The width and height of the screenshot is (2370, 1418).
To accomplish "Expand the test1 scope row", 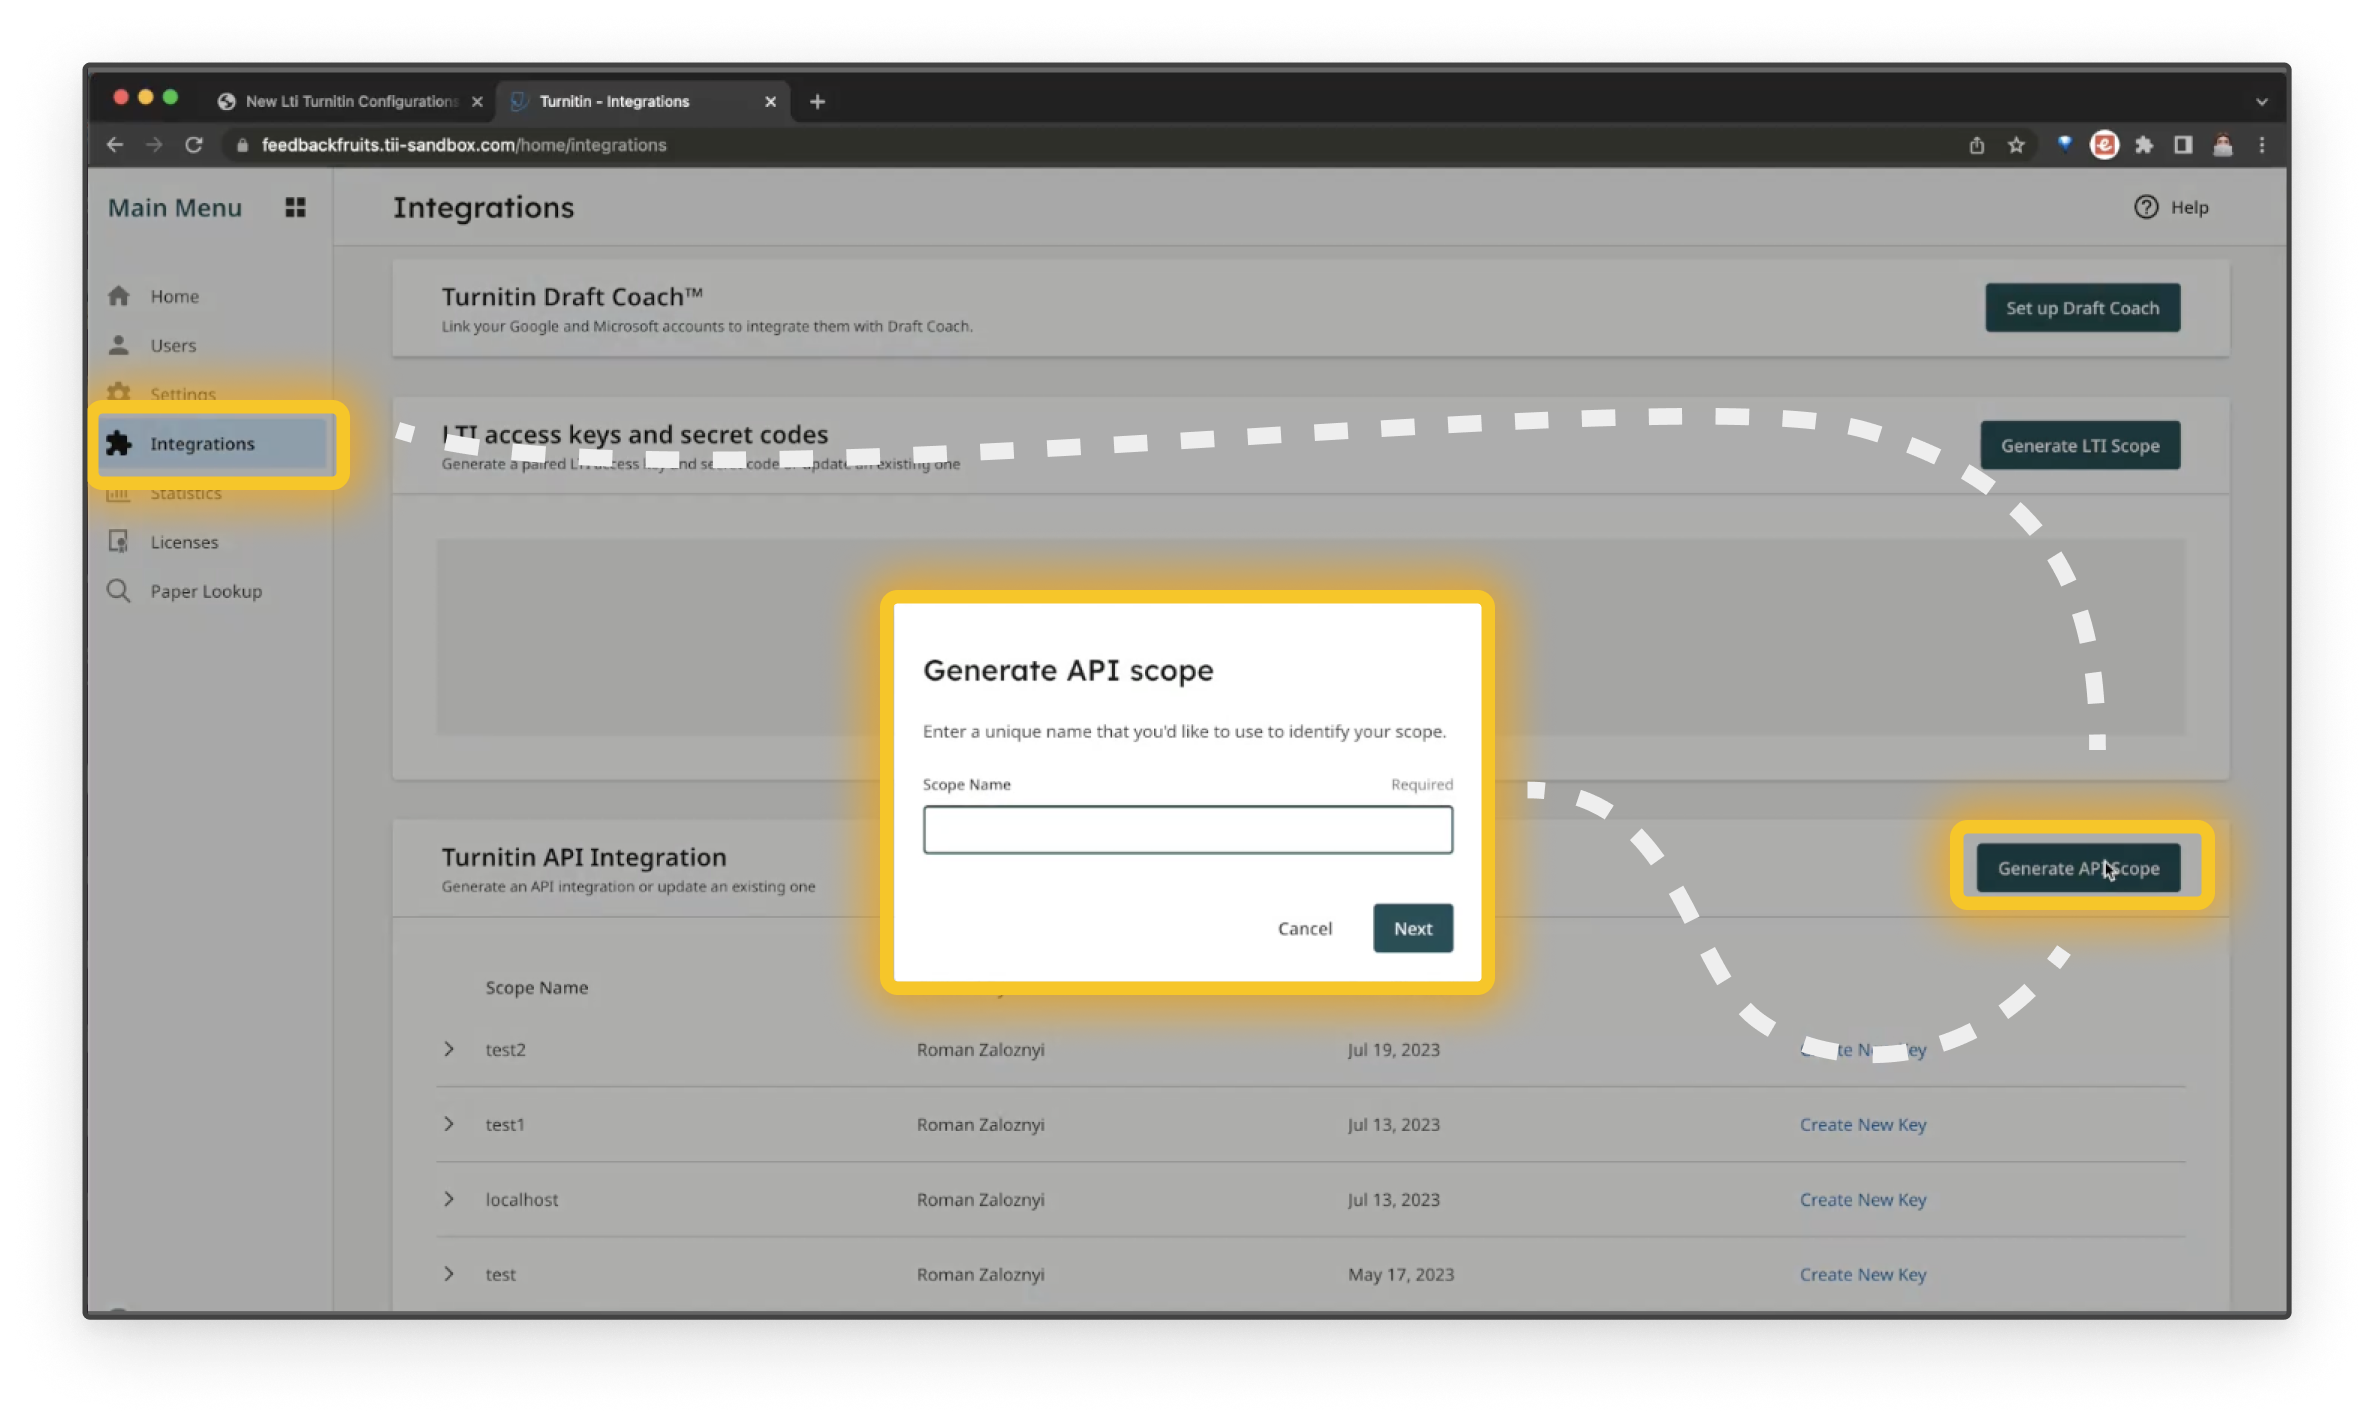I will [449, 1124].
